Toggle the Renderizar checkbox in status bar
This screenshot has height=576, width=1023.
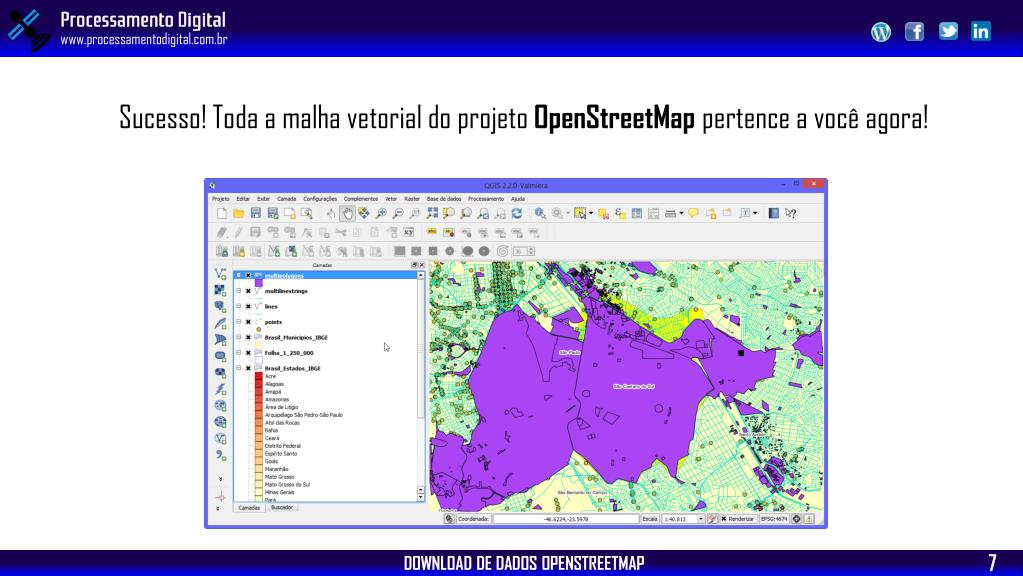(724, 519)
